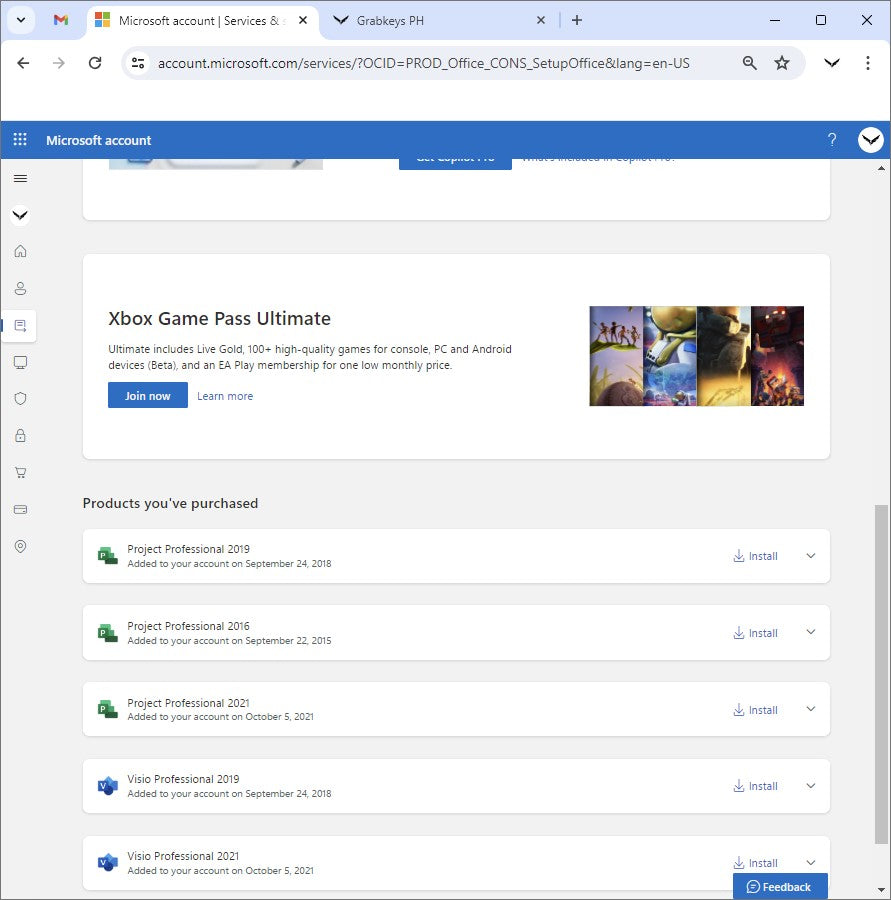Screen dimensions: 891x900
Task: Click the sidebar profile picture icon
Action: click(20, 215)
